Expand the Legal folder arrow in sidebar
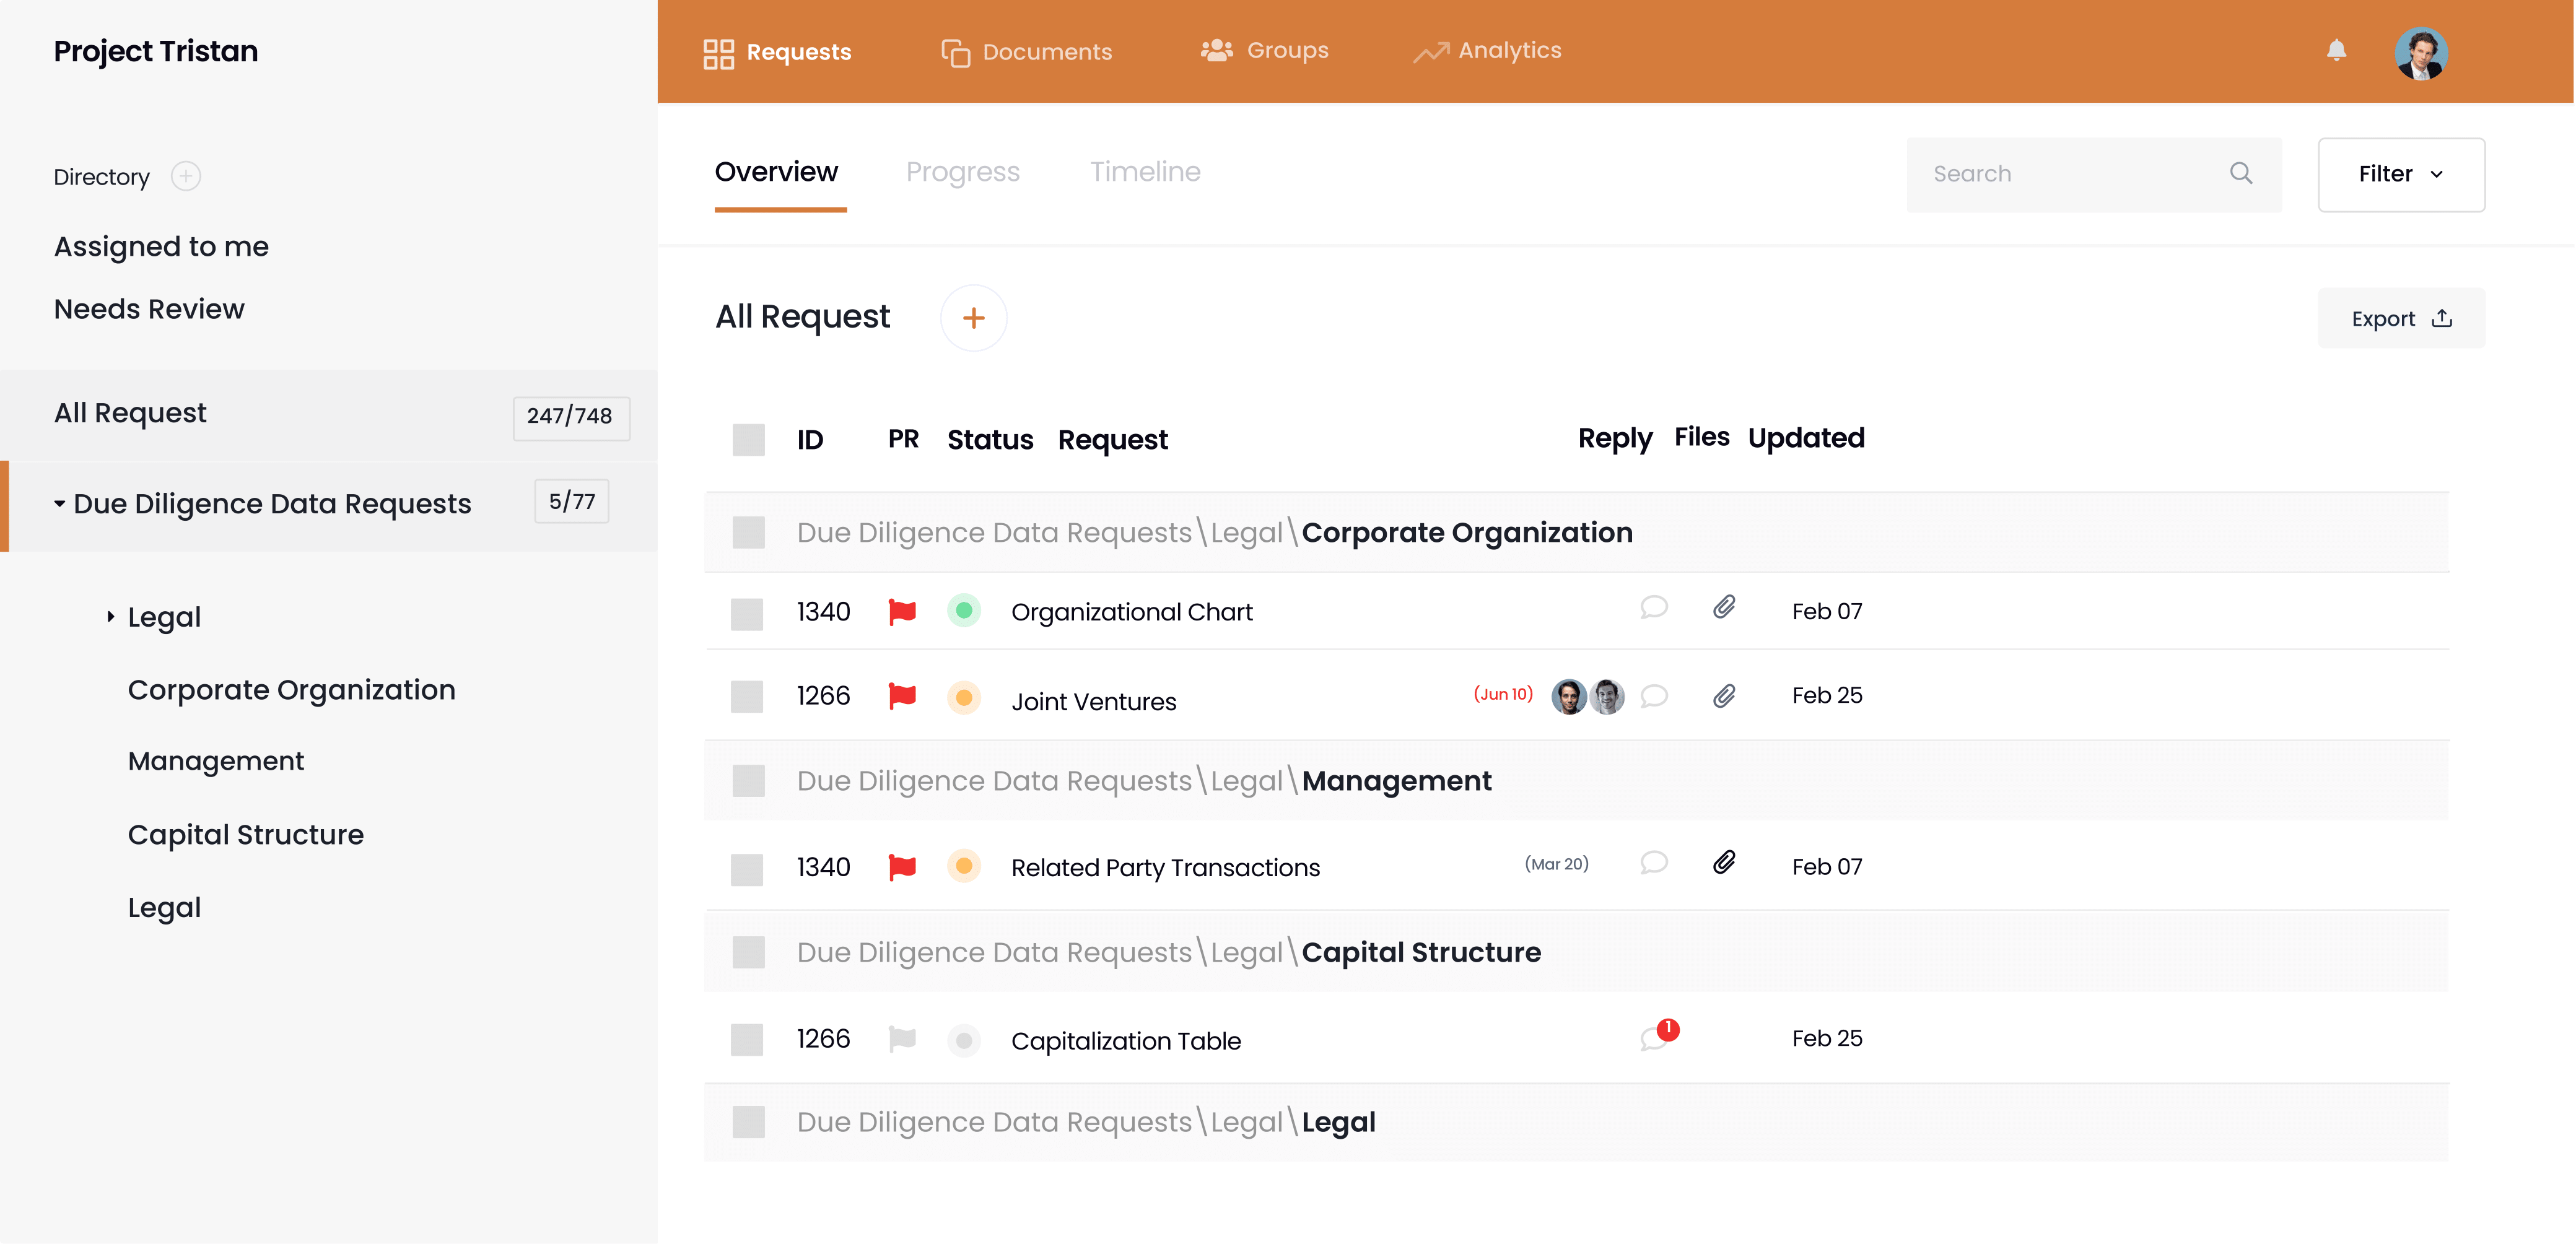 click(110, 617)
